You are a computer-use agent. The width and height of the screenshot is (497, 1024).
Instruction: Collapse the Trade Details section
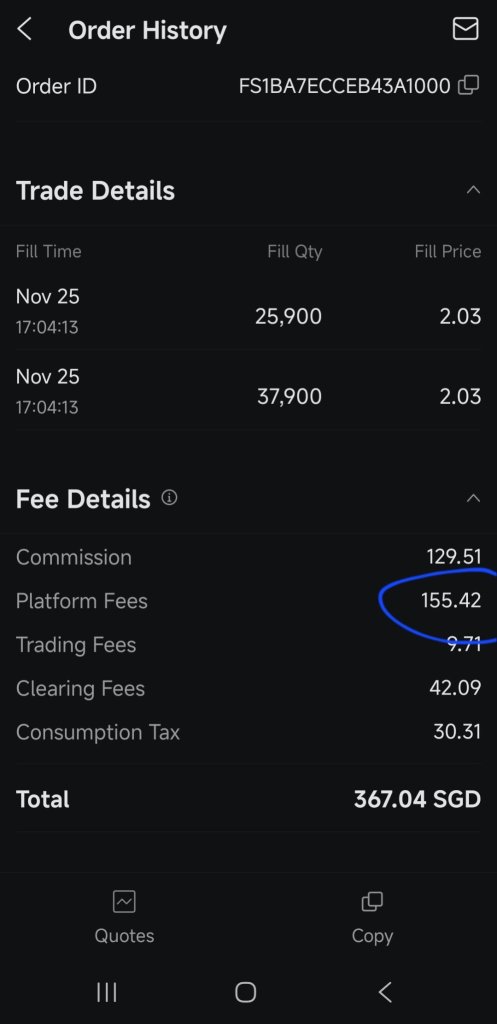click(473, 190)
